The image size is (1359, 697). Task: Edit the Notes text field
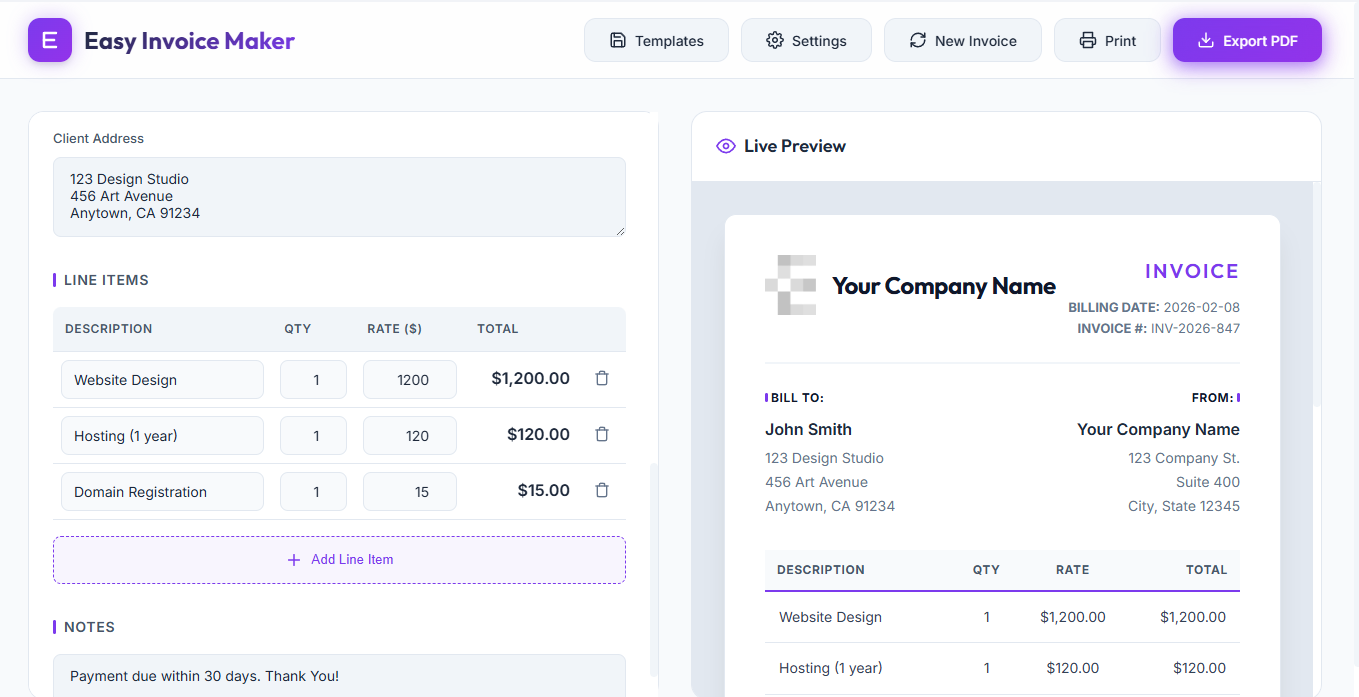point(339,676)
